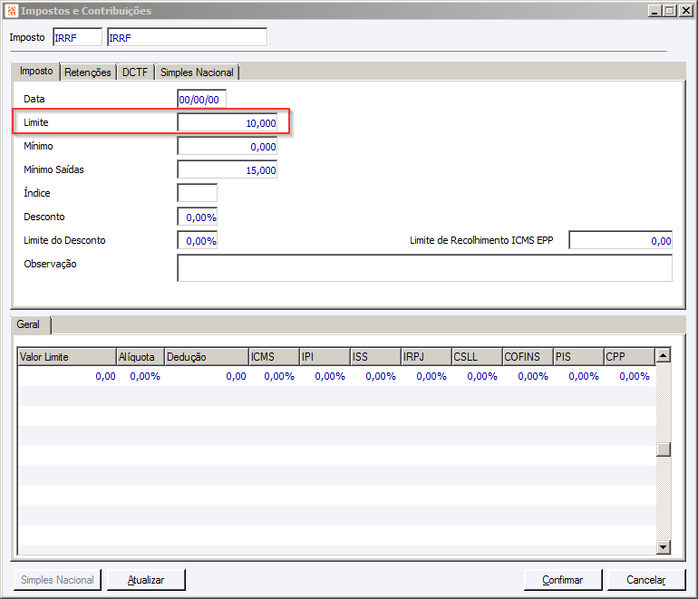
Task: Open the Simples Nacional tab
Action: (x=197, y=72)
